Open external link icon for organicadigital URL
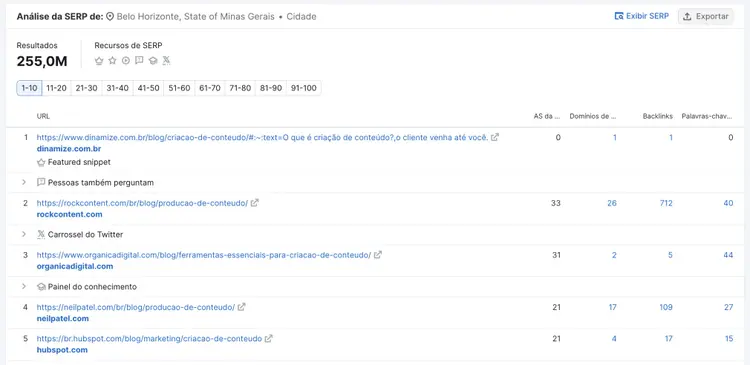This screenshot has height=365, width=750. click(x=378, y=255)
